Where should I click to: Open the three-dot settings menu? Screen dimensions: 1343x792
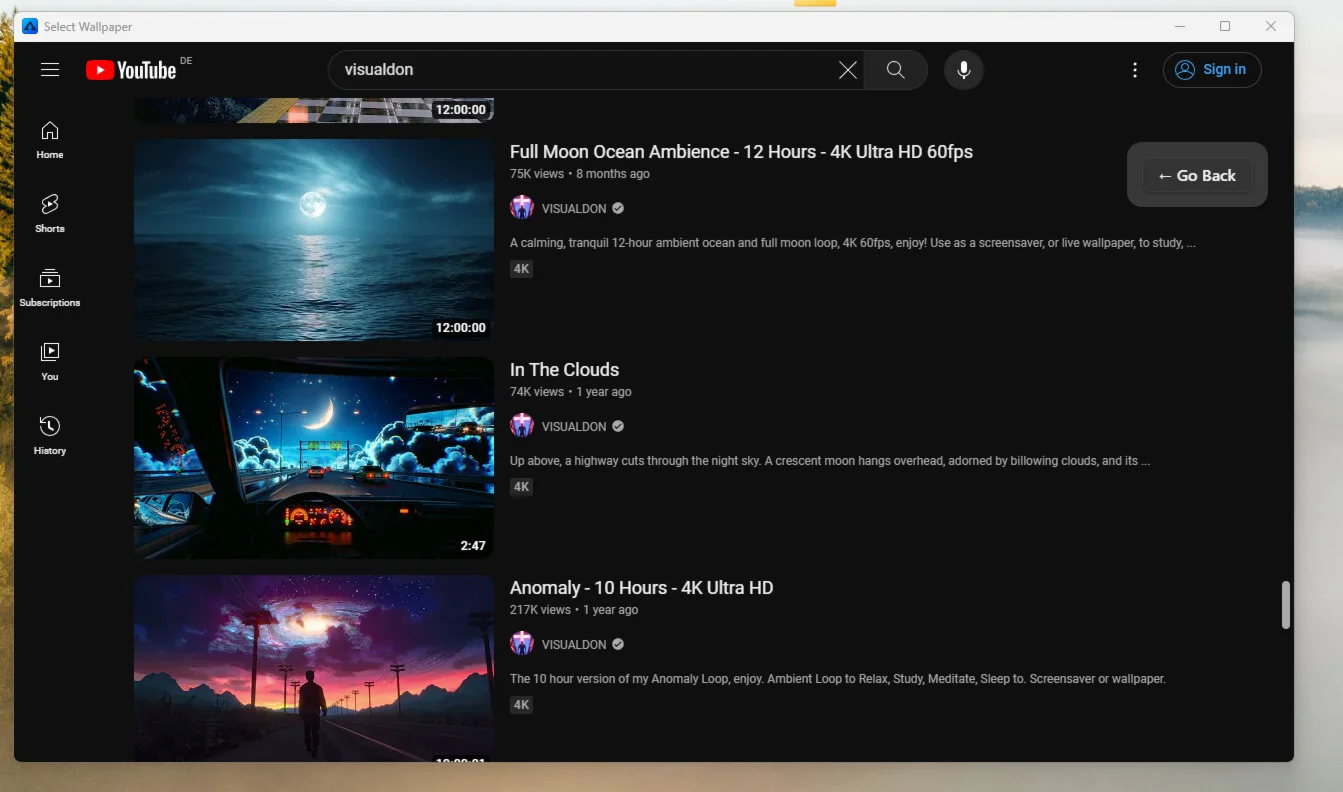tap(1134, 70)
